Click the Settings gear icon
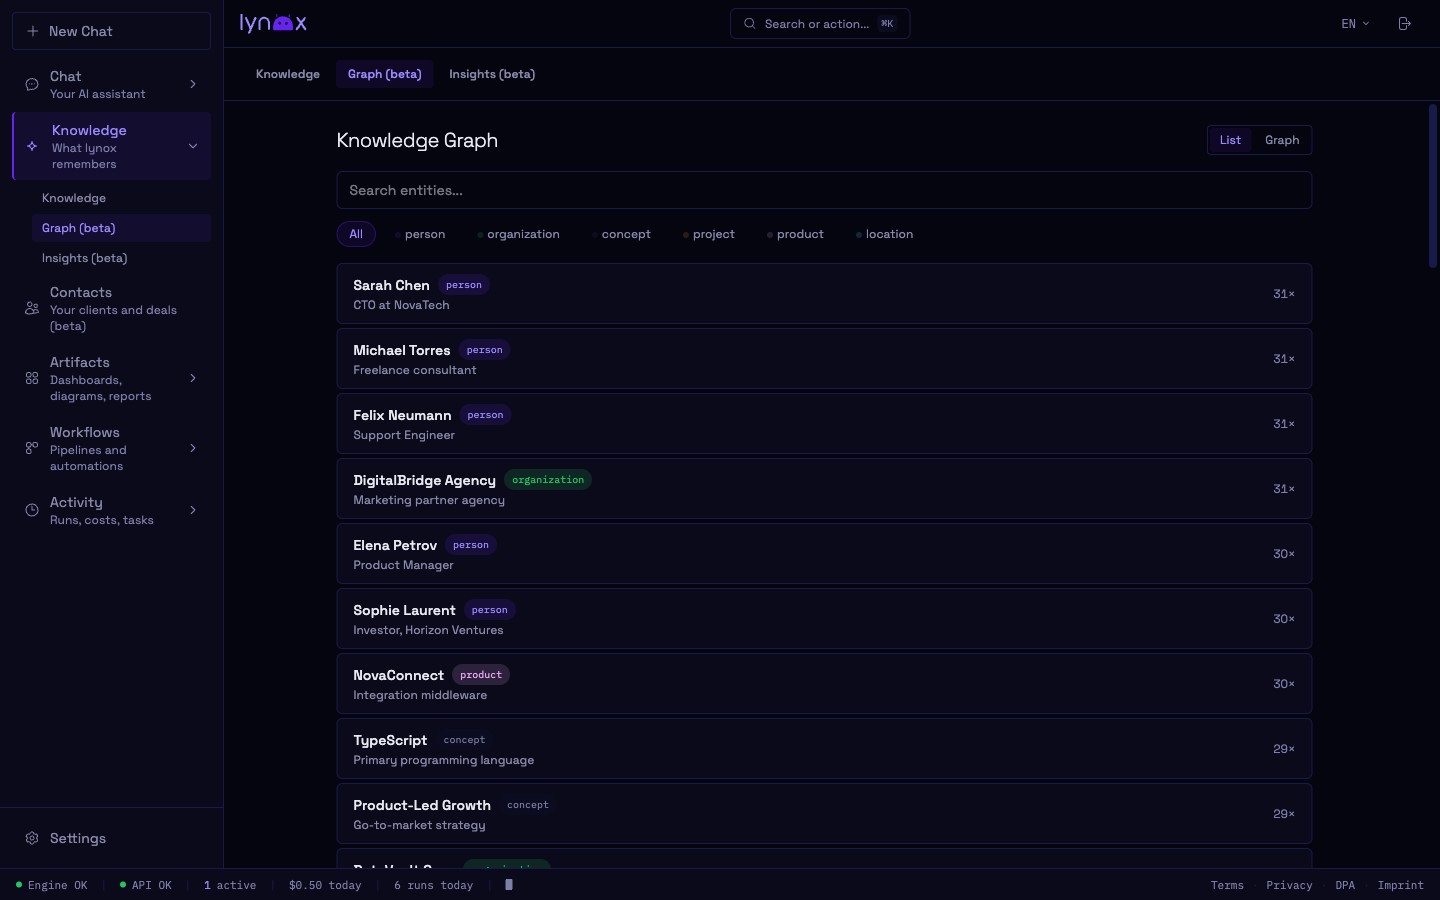This screenshot has height=900, width=1440. [32, 838]
